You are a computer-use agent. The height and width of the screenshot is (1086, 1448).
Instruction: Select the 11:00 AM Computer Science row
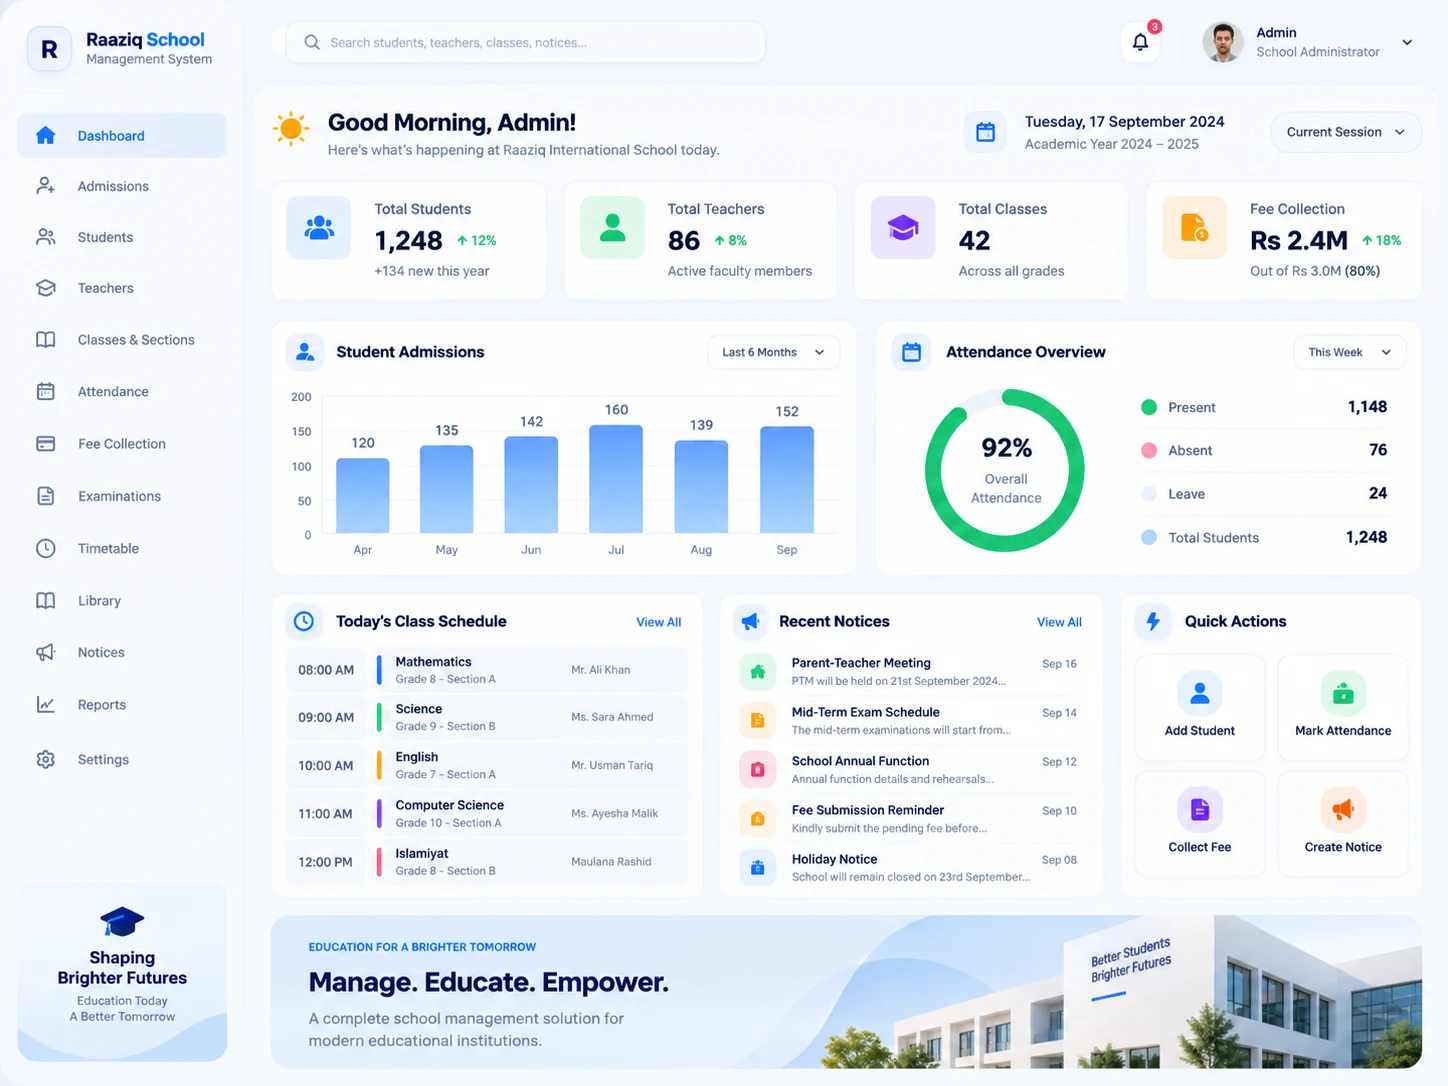[x=487, y=813]
